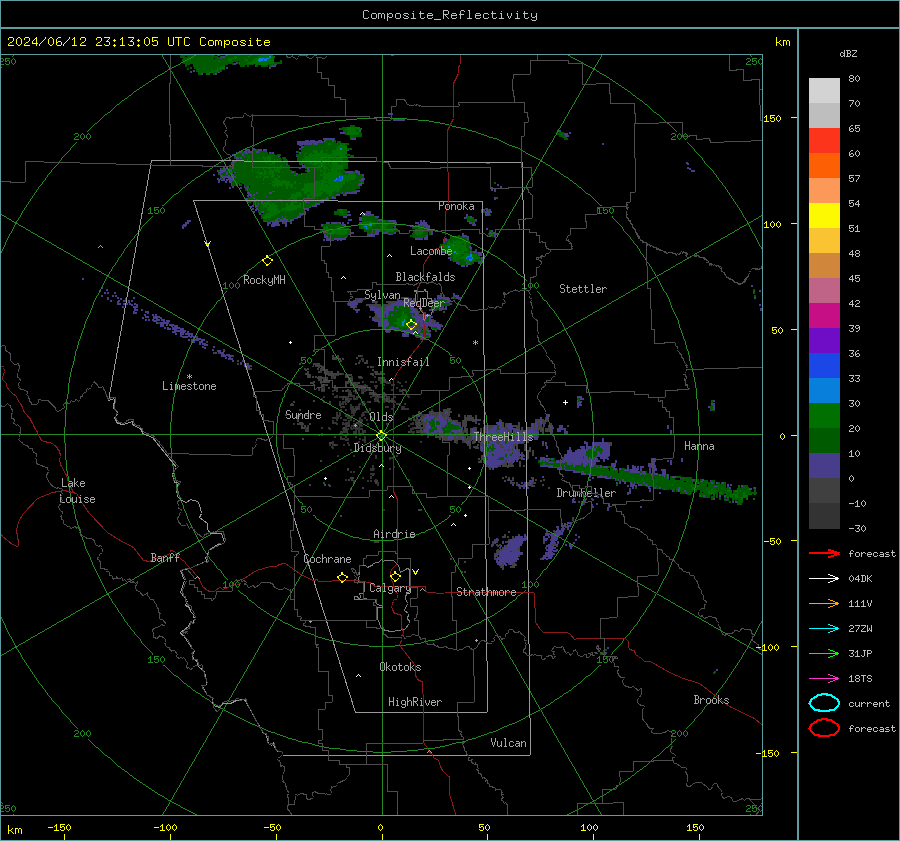
Task: Click the Sundre town label
Action: [303, 414]
